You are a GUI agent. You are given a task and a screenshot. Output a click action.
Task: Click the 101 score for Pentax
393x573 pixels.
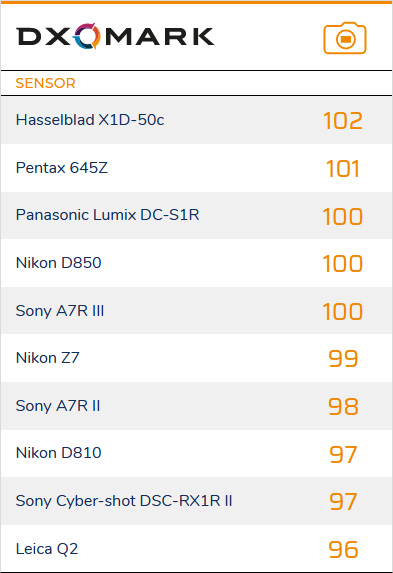click(343, 168)
